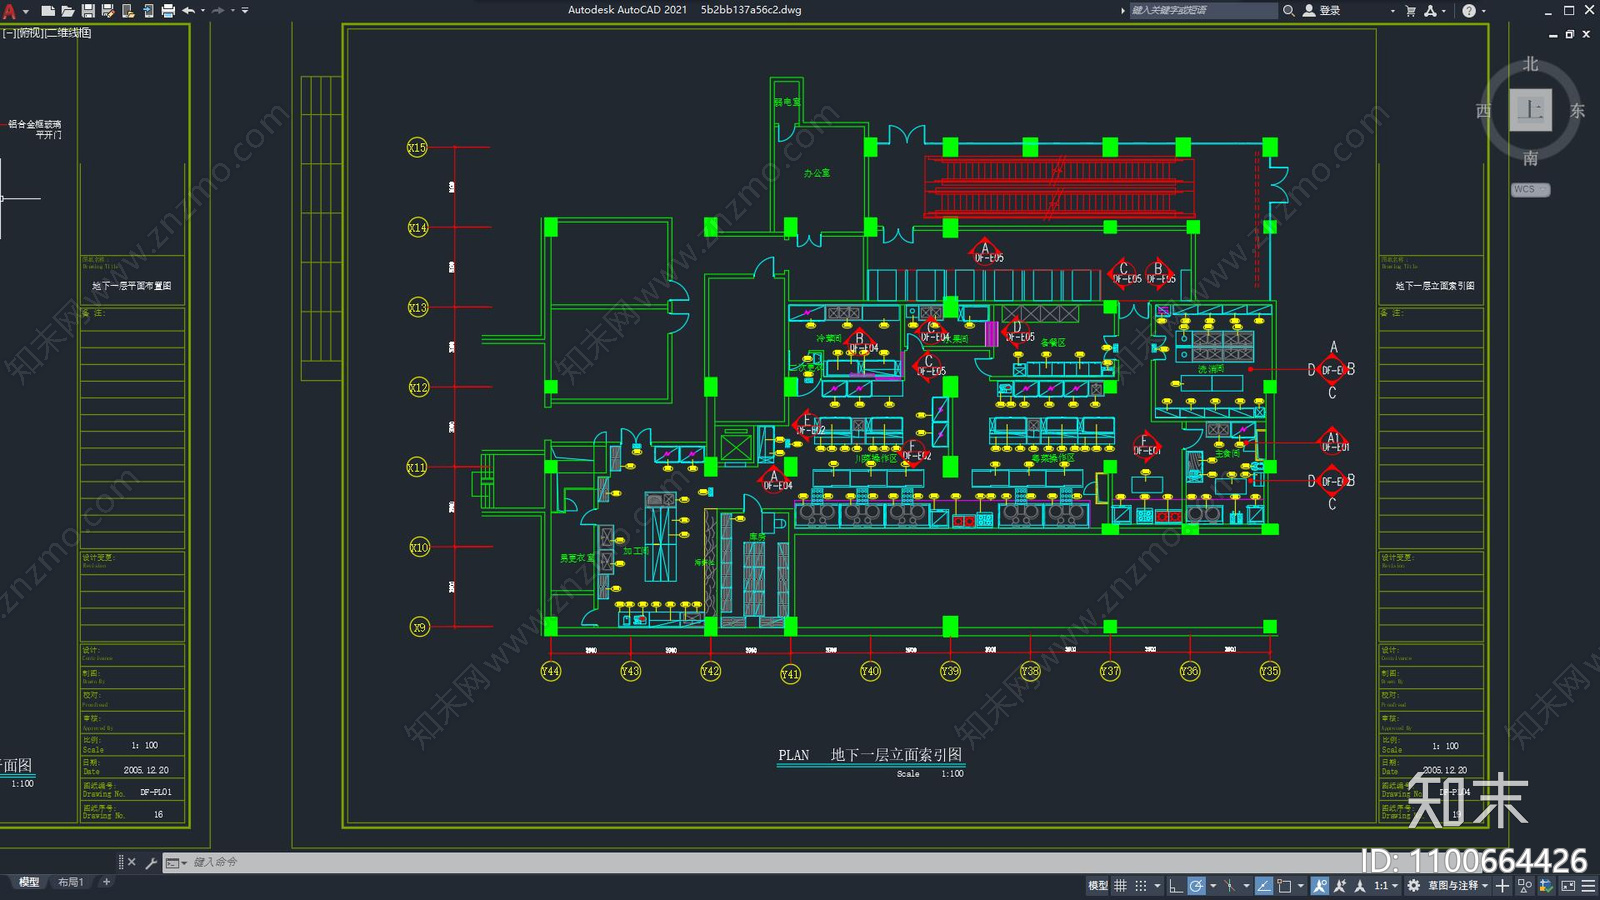Toggle object snap tracking in status bar
1600x900 pixels.
point(1264,885)
